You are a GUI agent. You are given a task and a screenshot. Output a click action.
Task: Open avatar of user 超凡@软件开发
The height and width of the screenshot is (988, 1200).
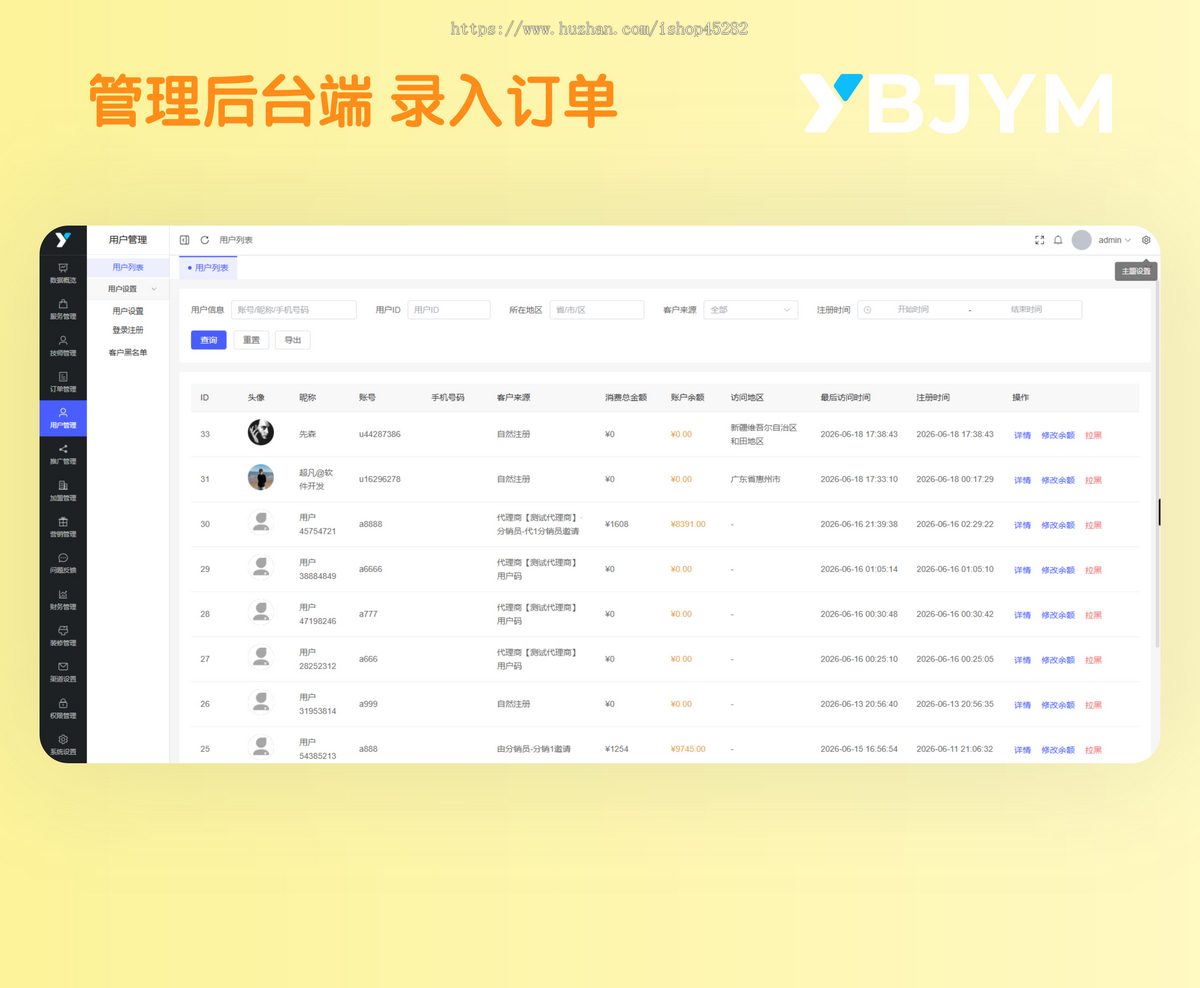(261, 478)
